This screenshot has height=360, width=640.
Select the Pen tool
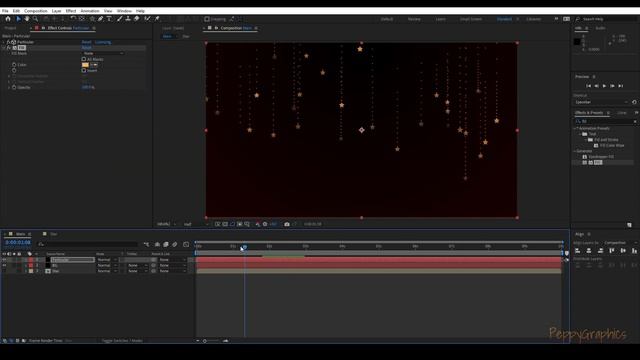click(100, 19)
